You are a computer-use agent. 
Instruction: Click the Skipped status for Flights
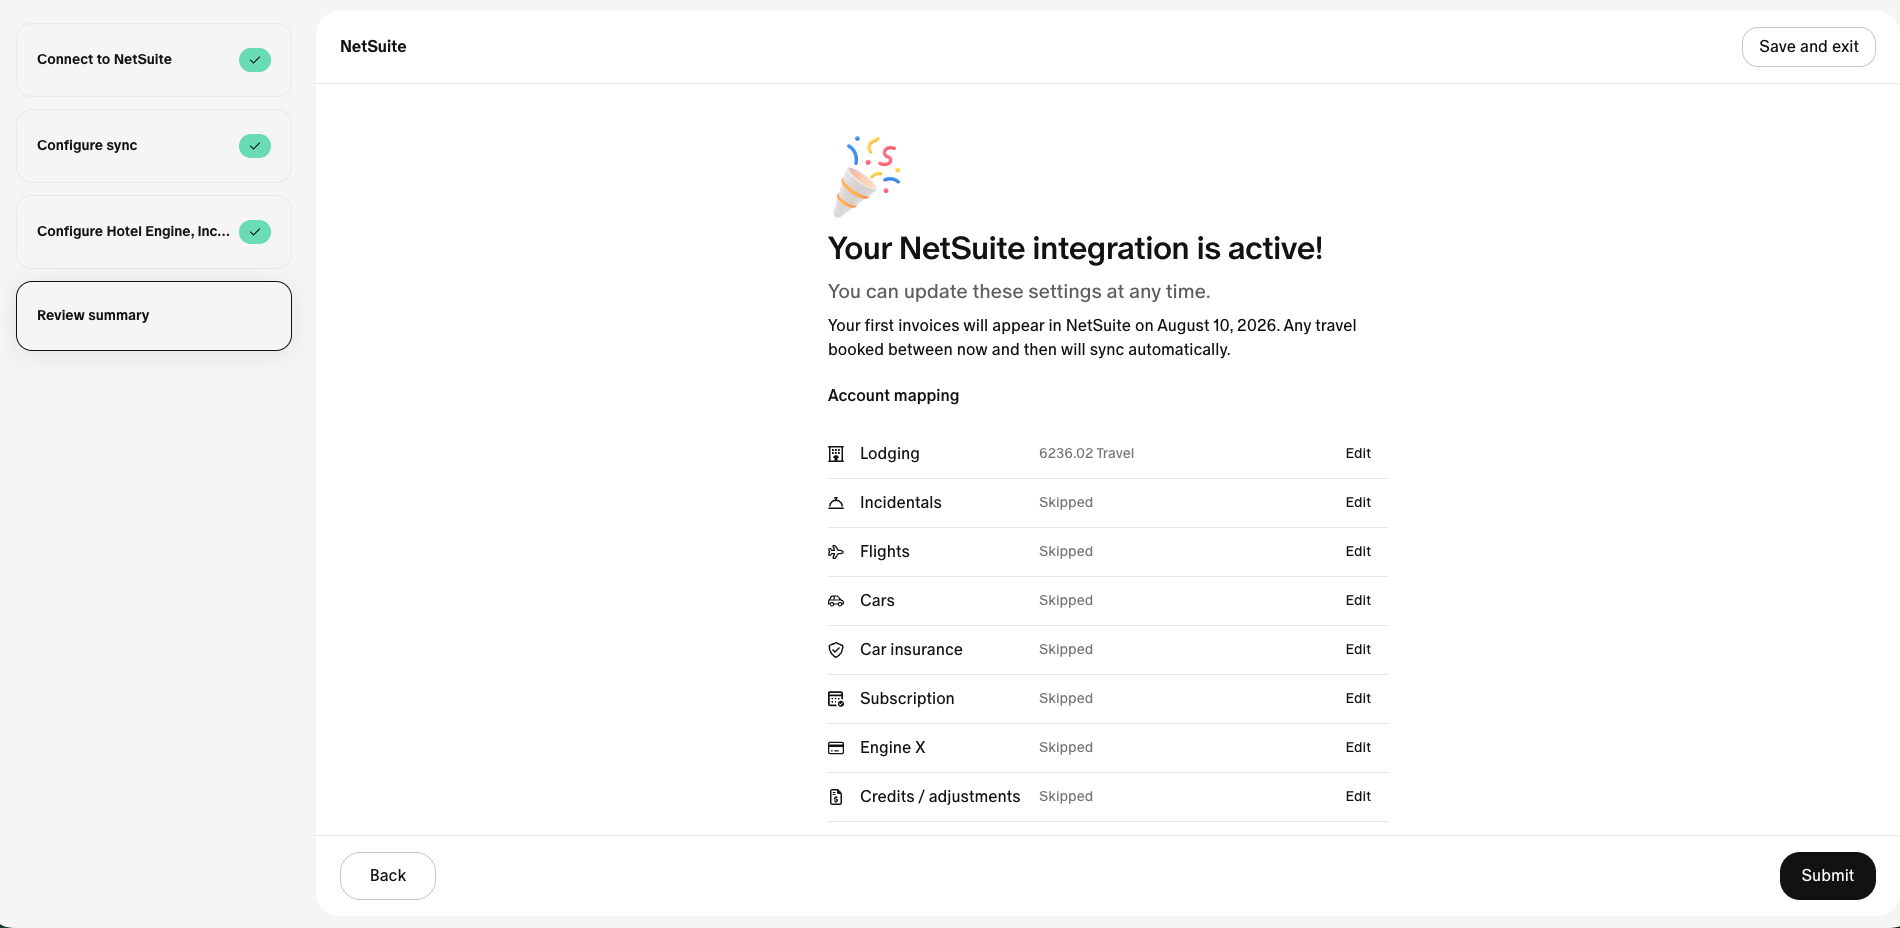pyautogui.click(x=1066, y=551)
